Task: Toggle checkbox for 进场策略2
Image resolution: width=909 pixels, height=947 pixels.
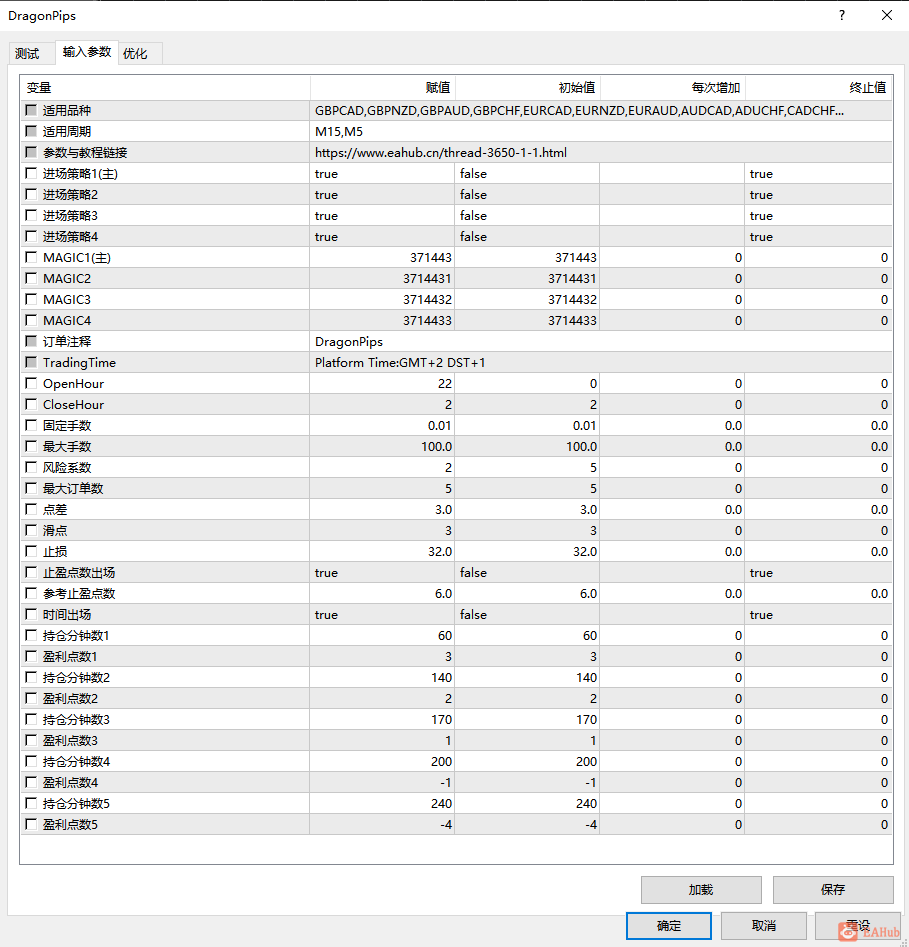Action: (31, 194)
